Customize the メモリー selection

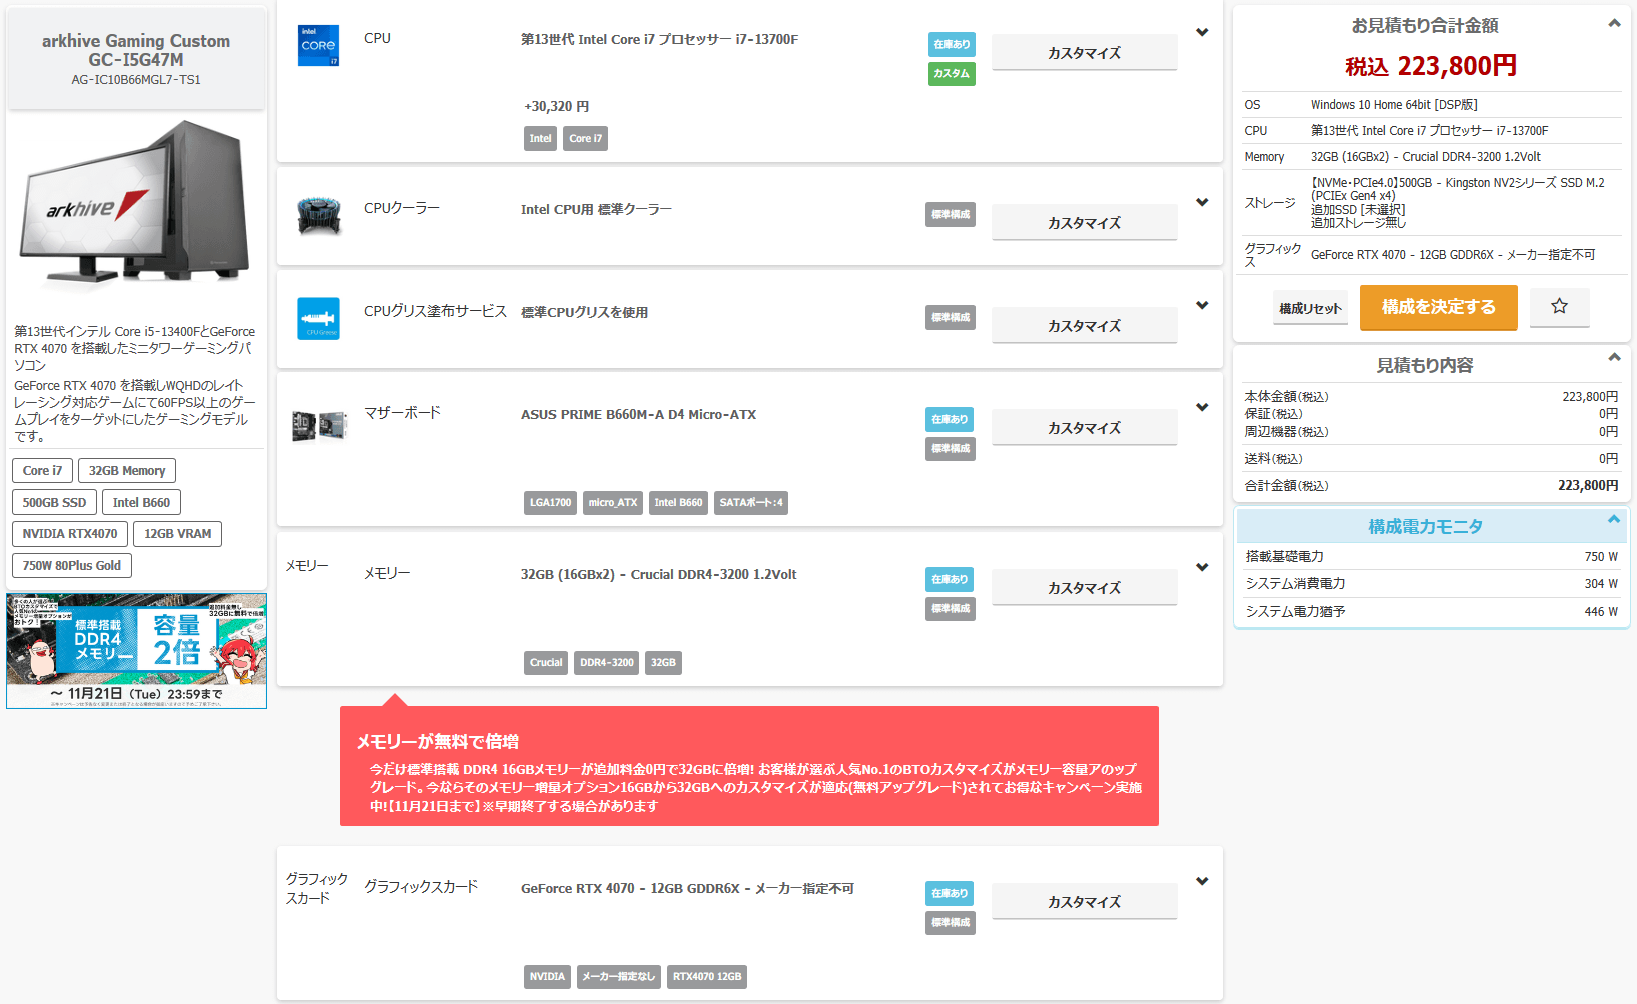(x=1084, y=588)
